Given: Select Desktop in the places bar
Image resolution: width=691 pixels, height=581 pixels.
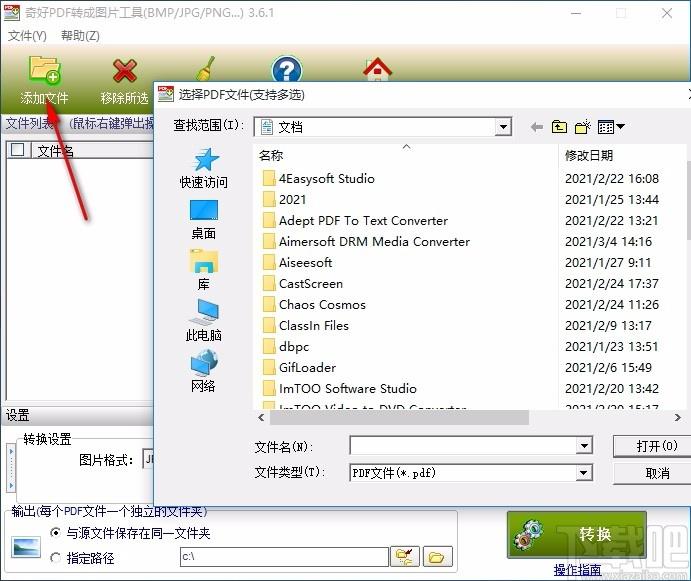Looking at the screenshot, I should point(204,220).
